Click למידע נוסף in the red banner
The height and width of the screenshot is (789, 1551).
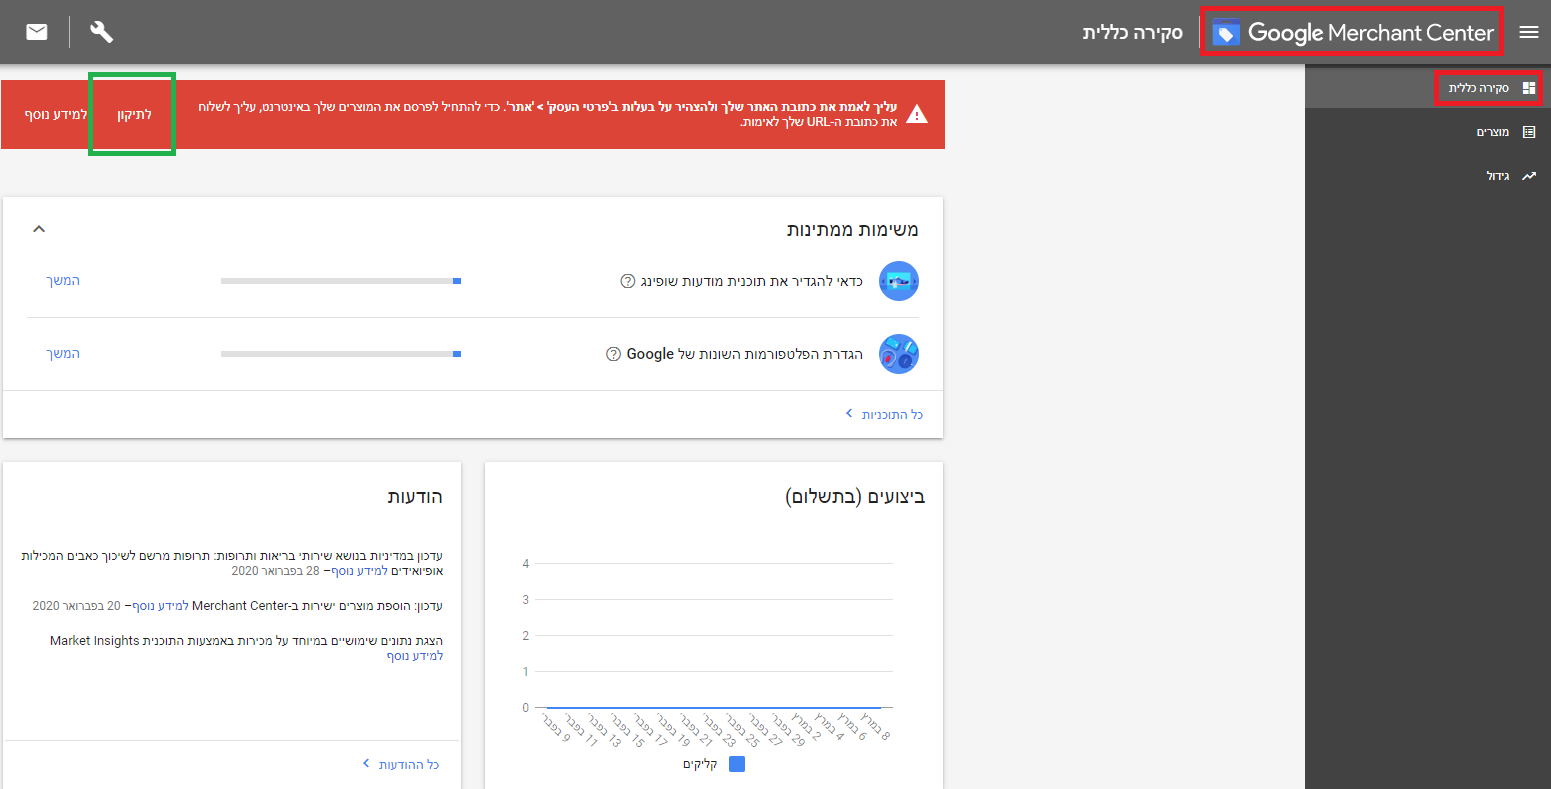[x=56, y=114]
